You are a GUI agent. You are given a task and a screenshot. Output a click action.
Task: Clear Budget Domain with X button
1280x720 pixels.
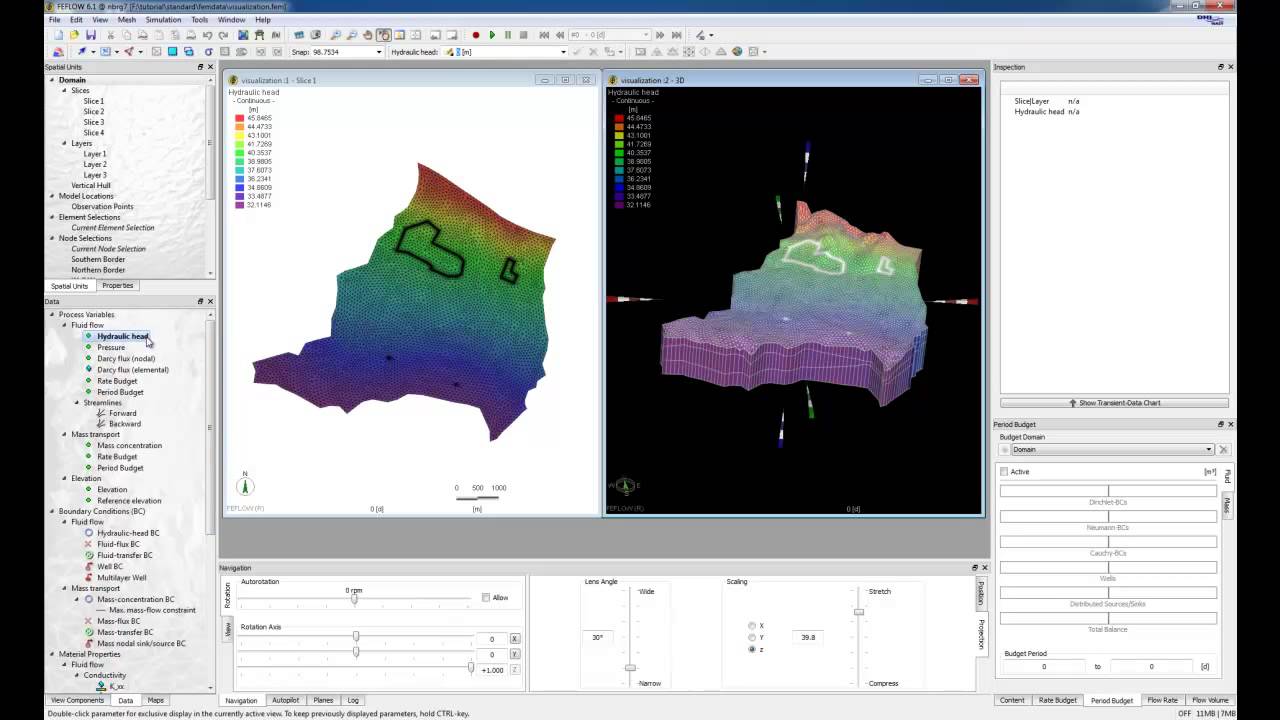(1223, 450)
